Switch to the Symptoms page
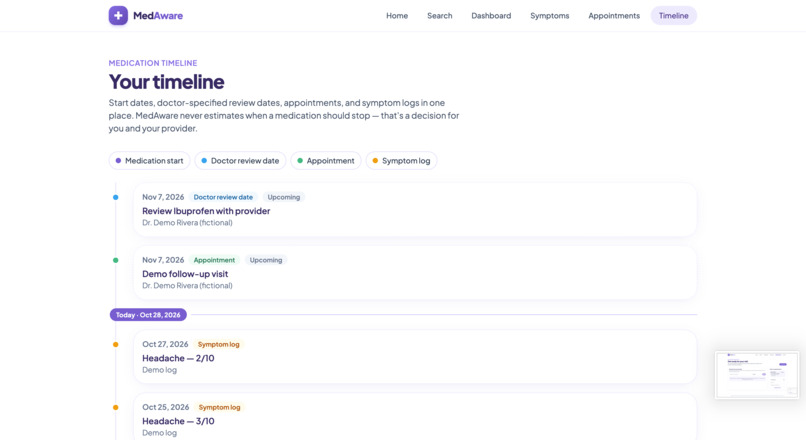This screenshot has width=806, height=440. coord(549,15)
